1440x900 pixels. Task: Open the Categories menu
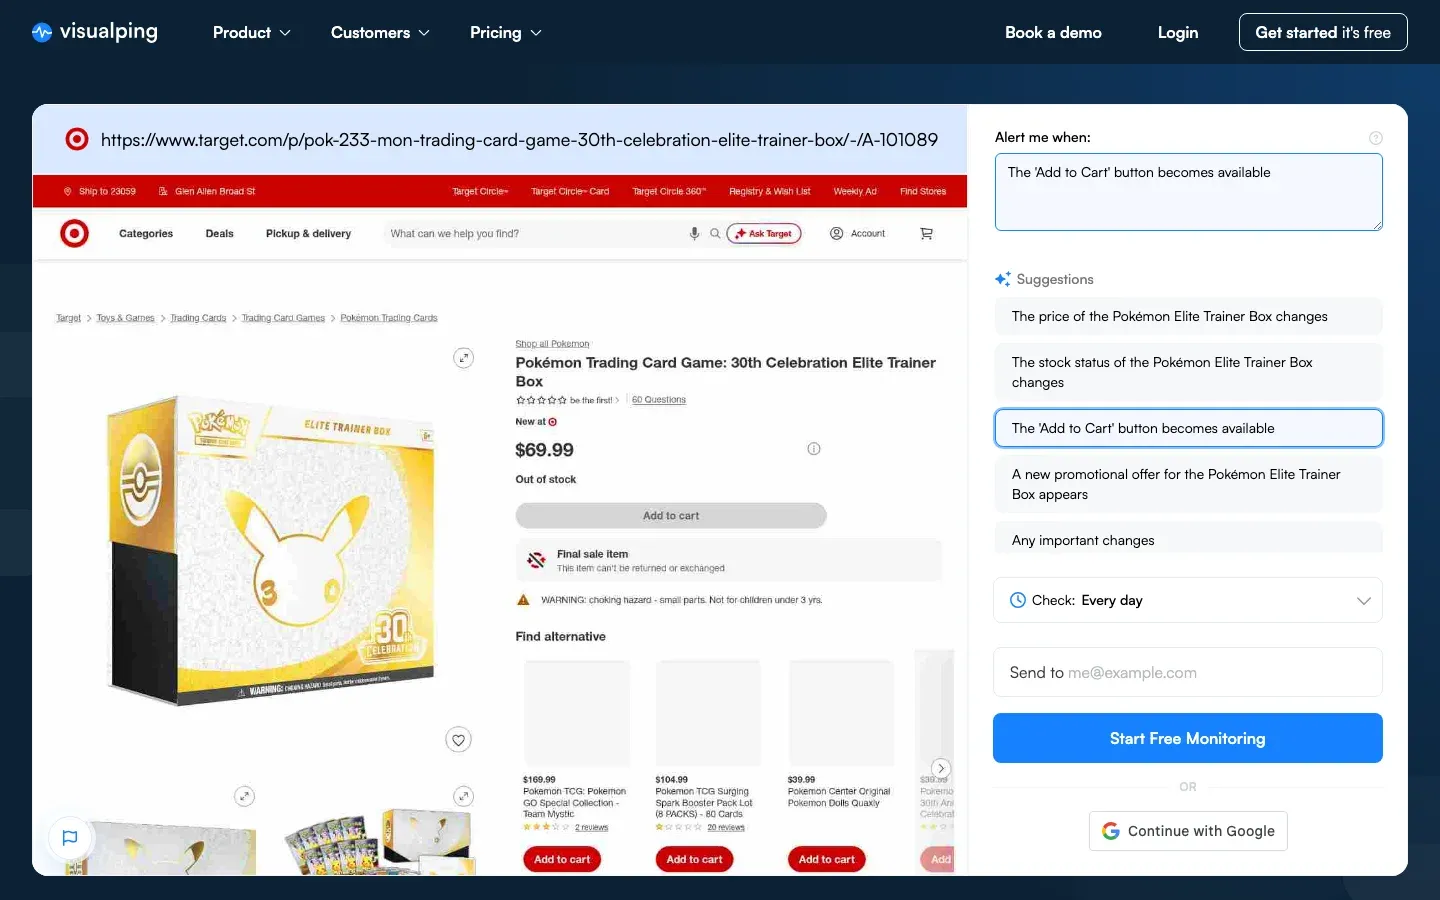(146, 234)
